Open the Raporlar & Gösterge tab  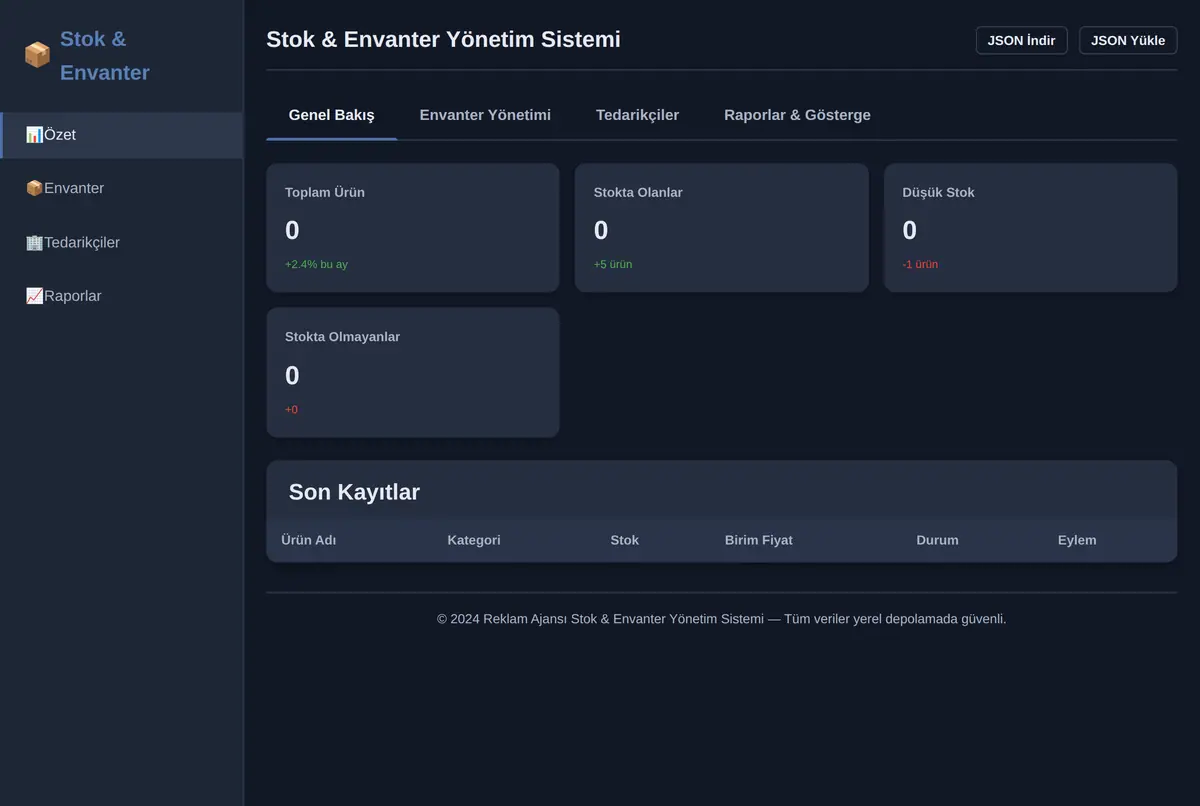797,115
